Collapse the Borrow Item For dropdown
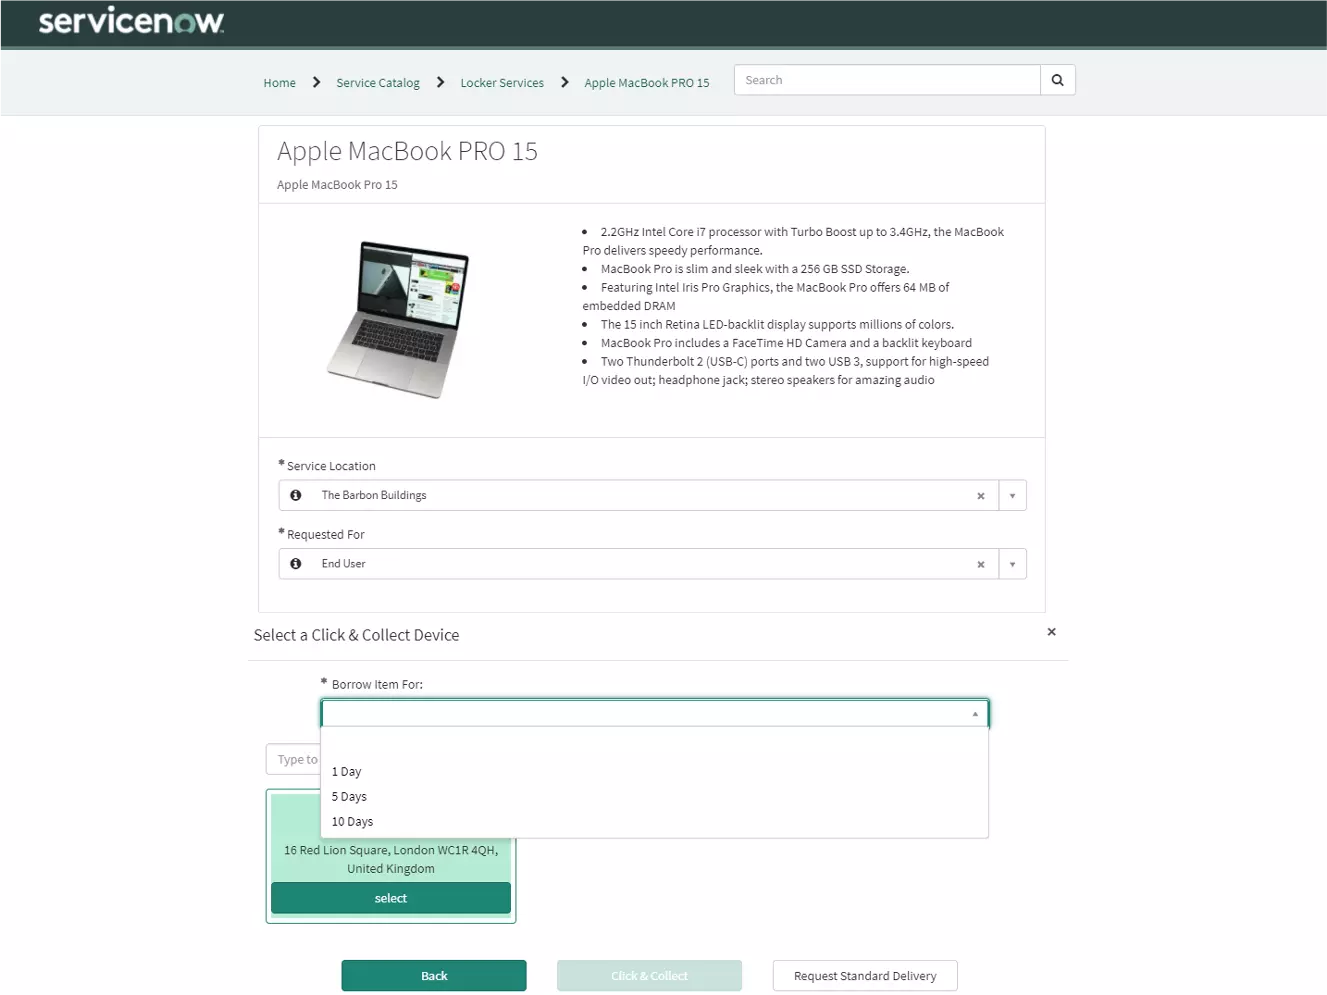The height and width of the screenshot is (995, 1327). tap(975, 714)
